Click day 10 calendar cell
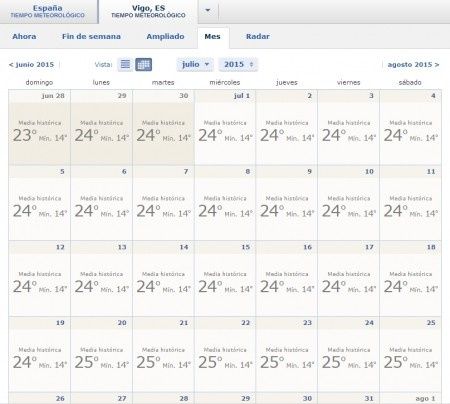 click(x=349, y=203)
